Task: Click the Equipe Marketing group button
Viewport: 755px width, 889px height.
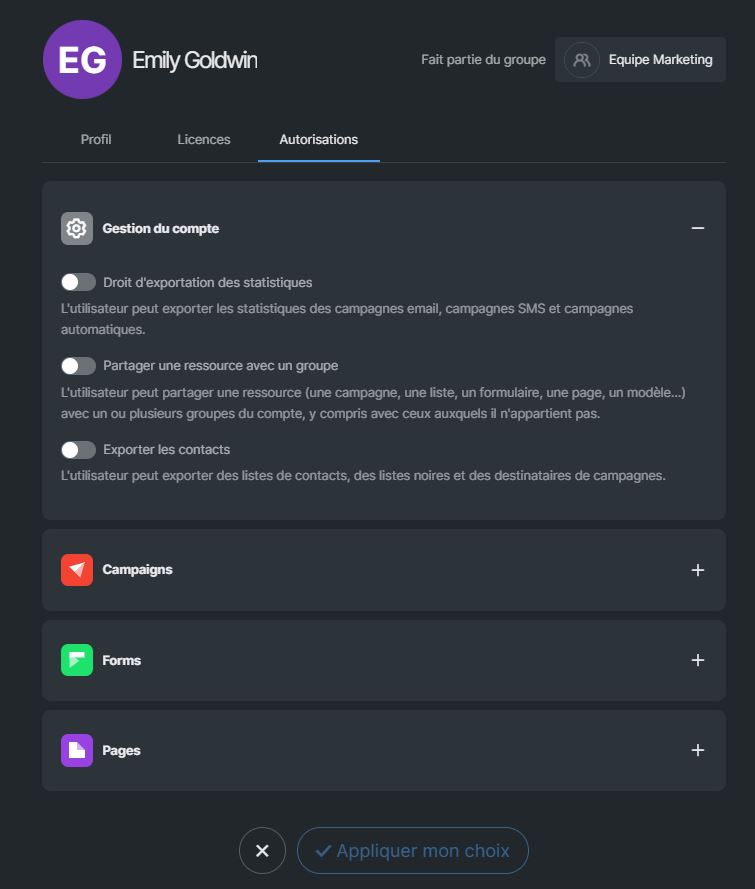Action: (640, 60)
